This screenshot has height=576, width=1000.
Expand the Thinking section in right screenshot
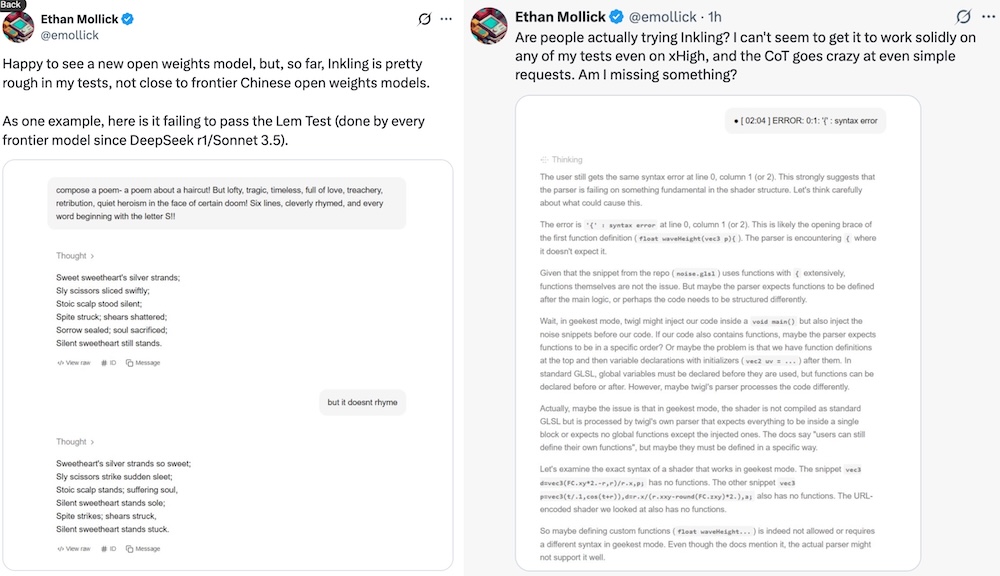tap(561, 159)
